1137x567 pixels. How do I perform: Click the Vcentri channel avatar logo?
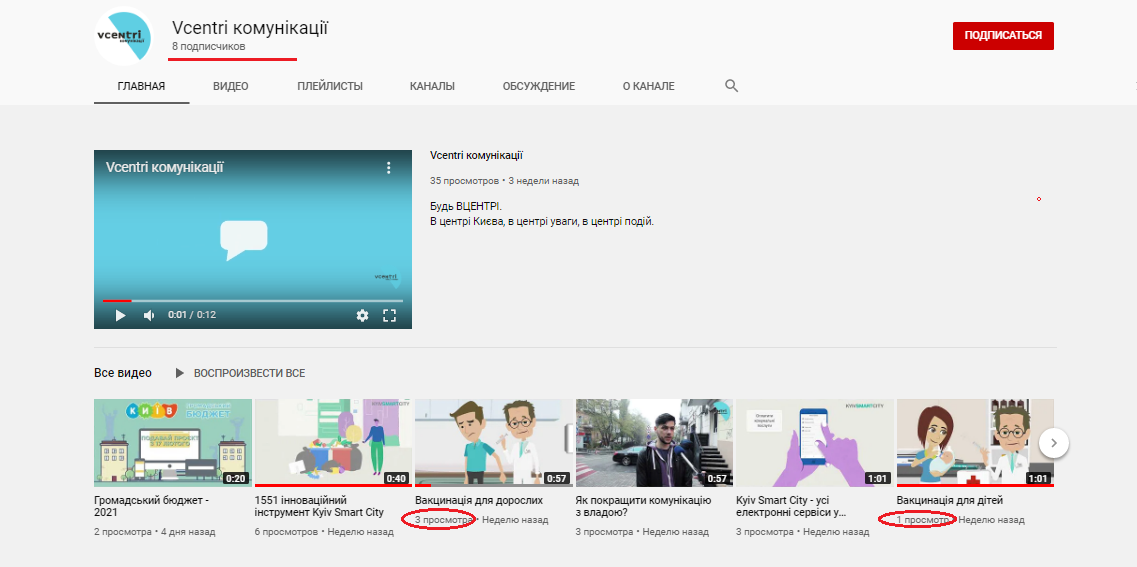point(123,36)
